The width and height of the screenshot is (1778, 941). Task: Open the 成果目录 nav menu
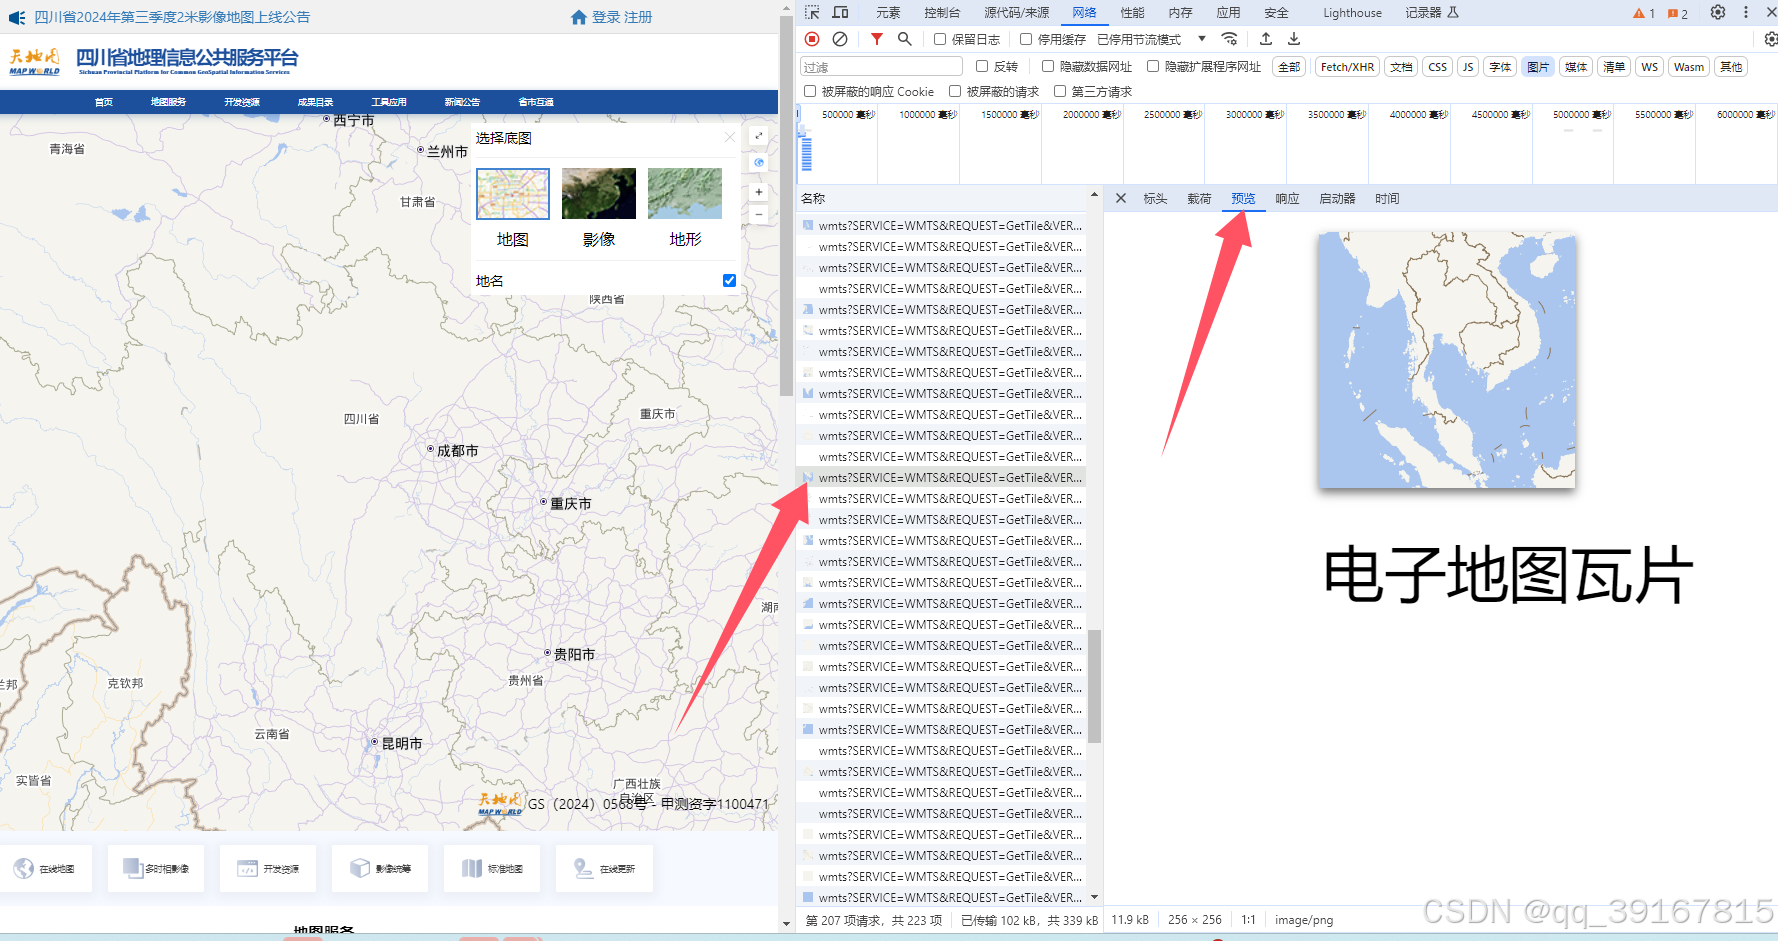[x=315, y=102]
